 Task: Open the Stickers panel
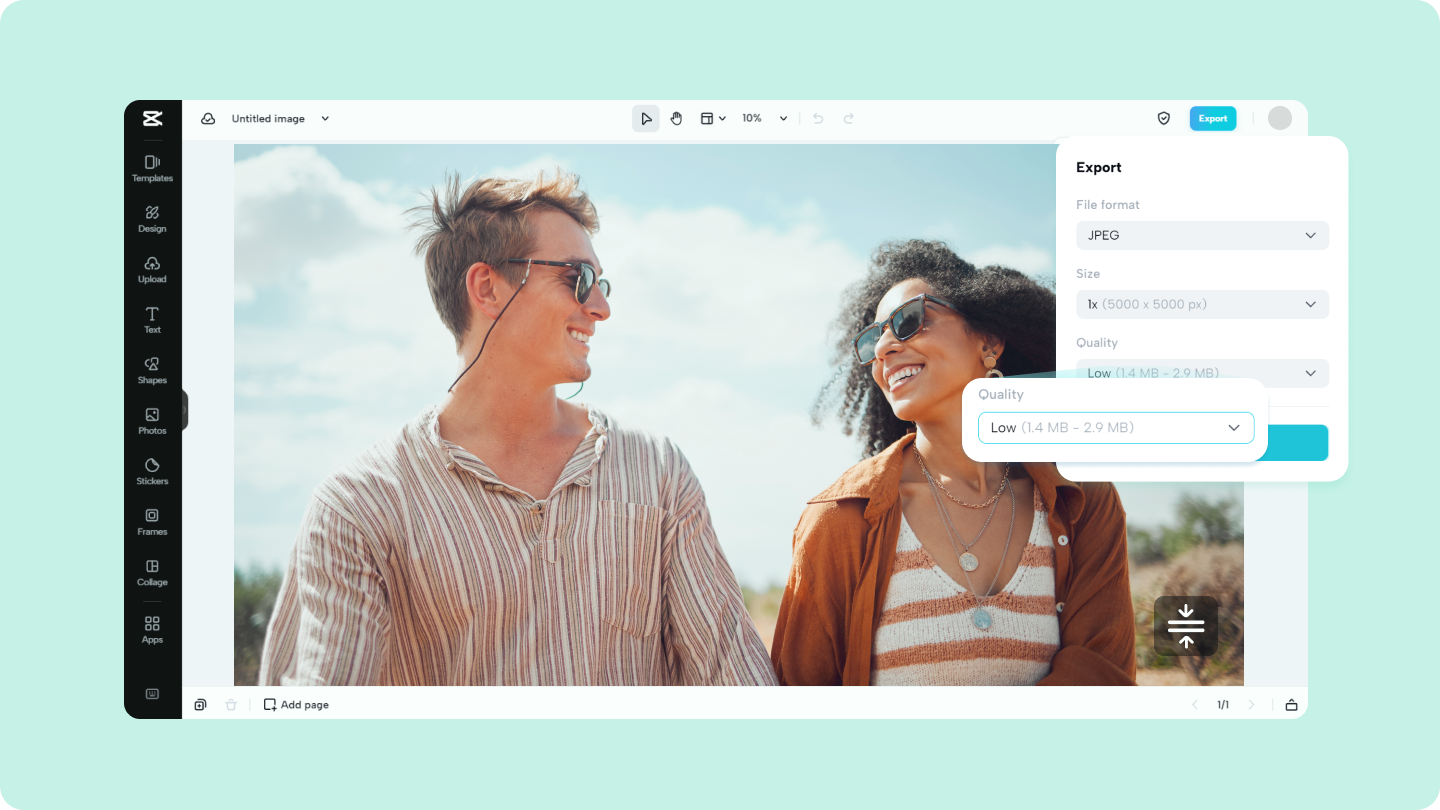pyautogui.click(x=152, y=471)
